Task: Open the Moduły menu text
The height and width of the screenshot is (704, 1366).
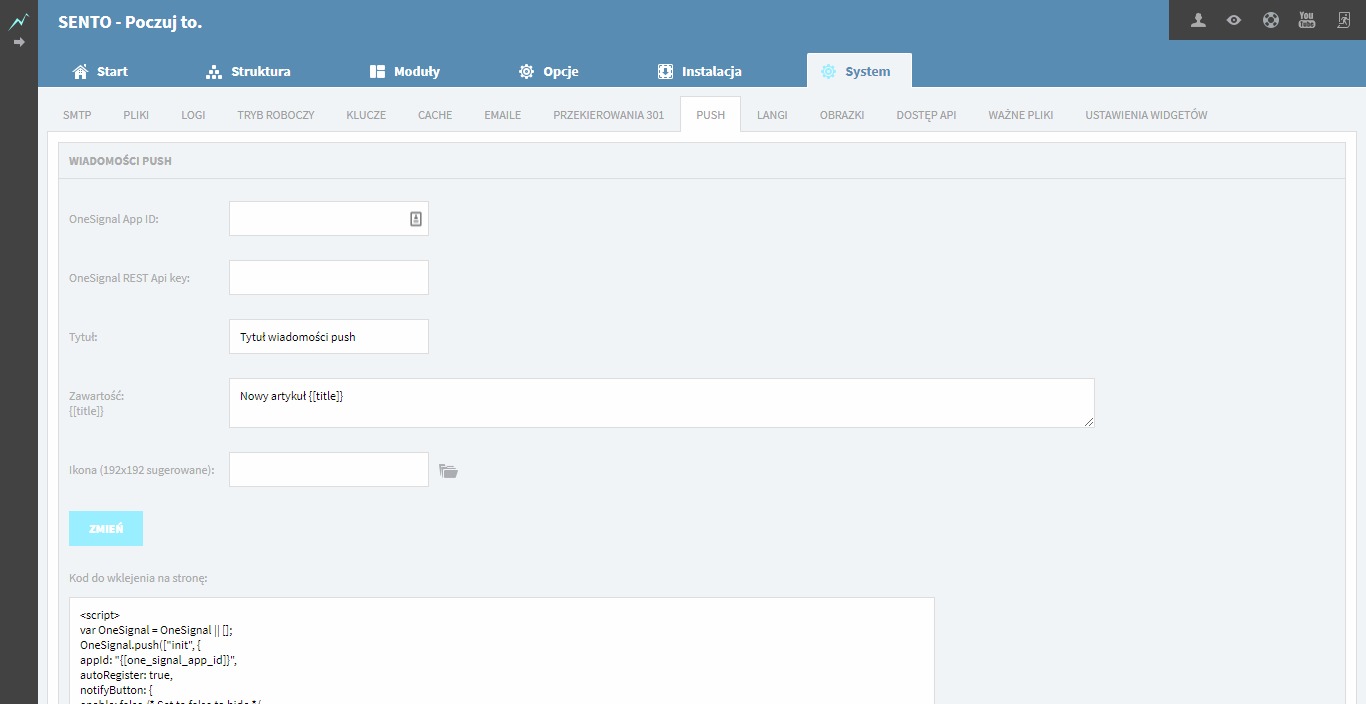Action: pyautogui.click(x=417, y=72)
